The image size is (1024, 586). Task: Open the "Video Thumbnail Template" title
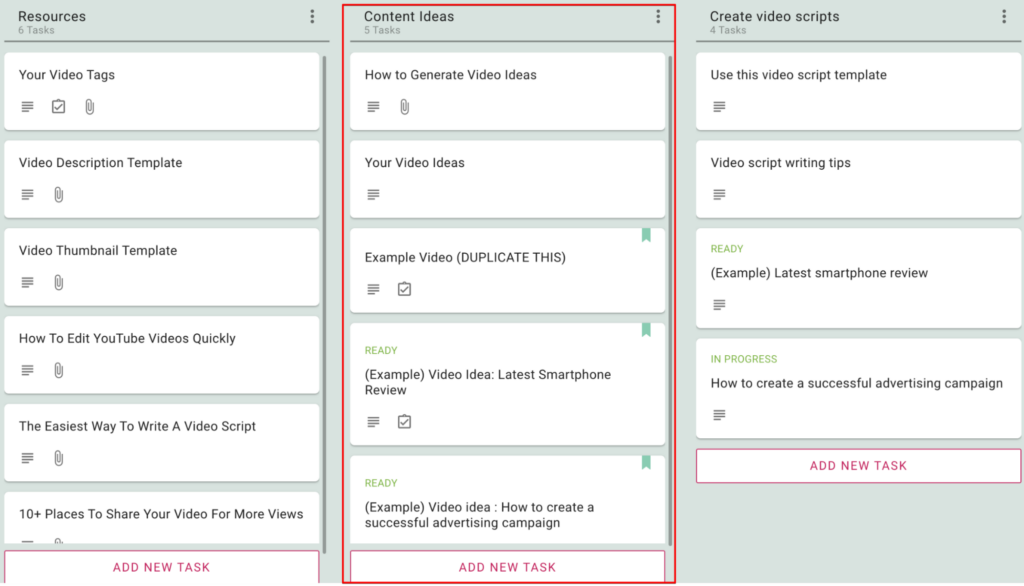click(98, 251)
